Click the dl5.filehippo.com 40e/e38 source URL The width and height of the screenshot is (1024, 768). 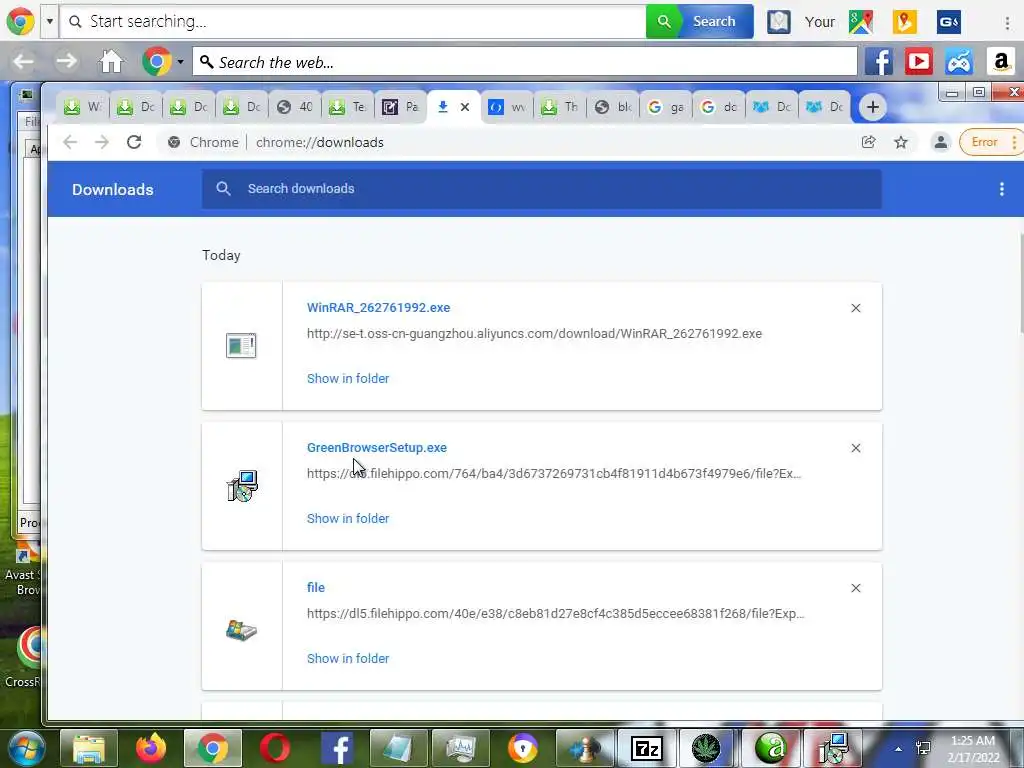tap(555, 614)
